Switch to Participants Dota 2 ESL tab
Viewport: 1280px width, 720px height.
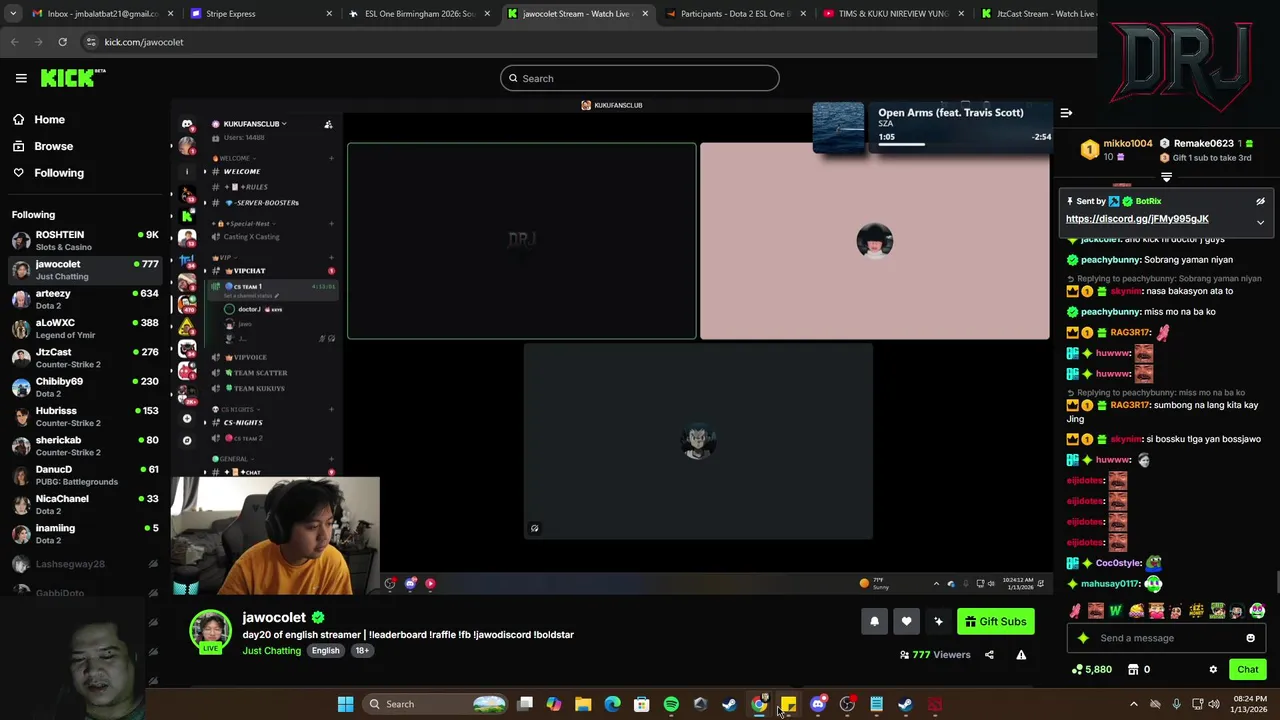(735, 14)
